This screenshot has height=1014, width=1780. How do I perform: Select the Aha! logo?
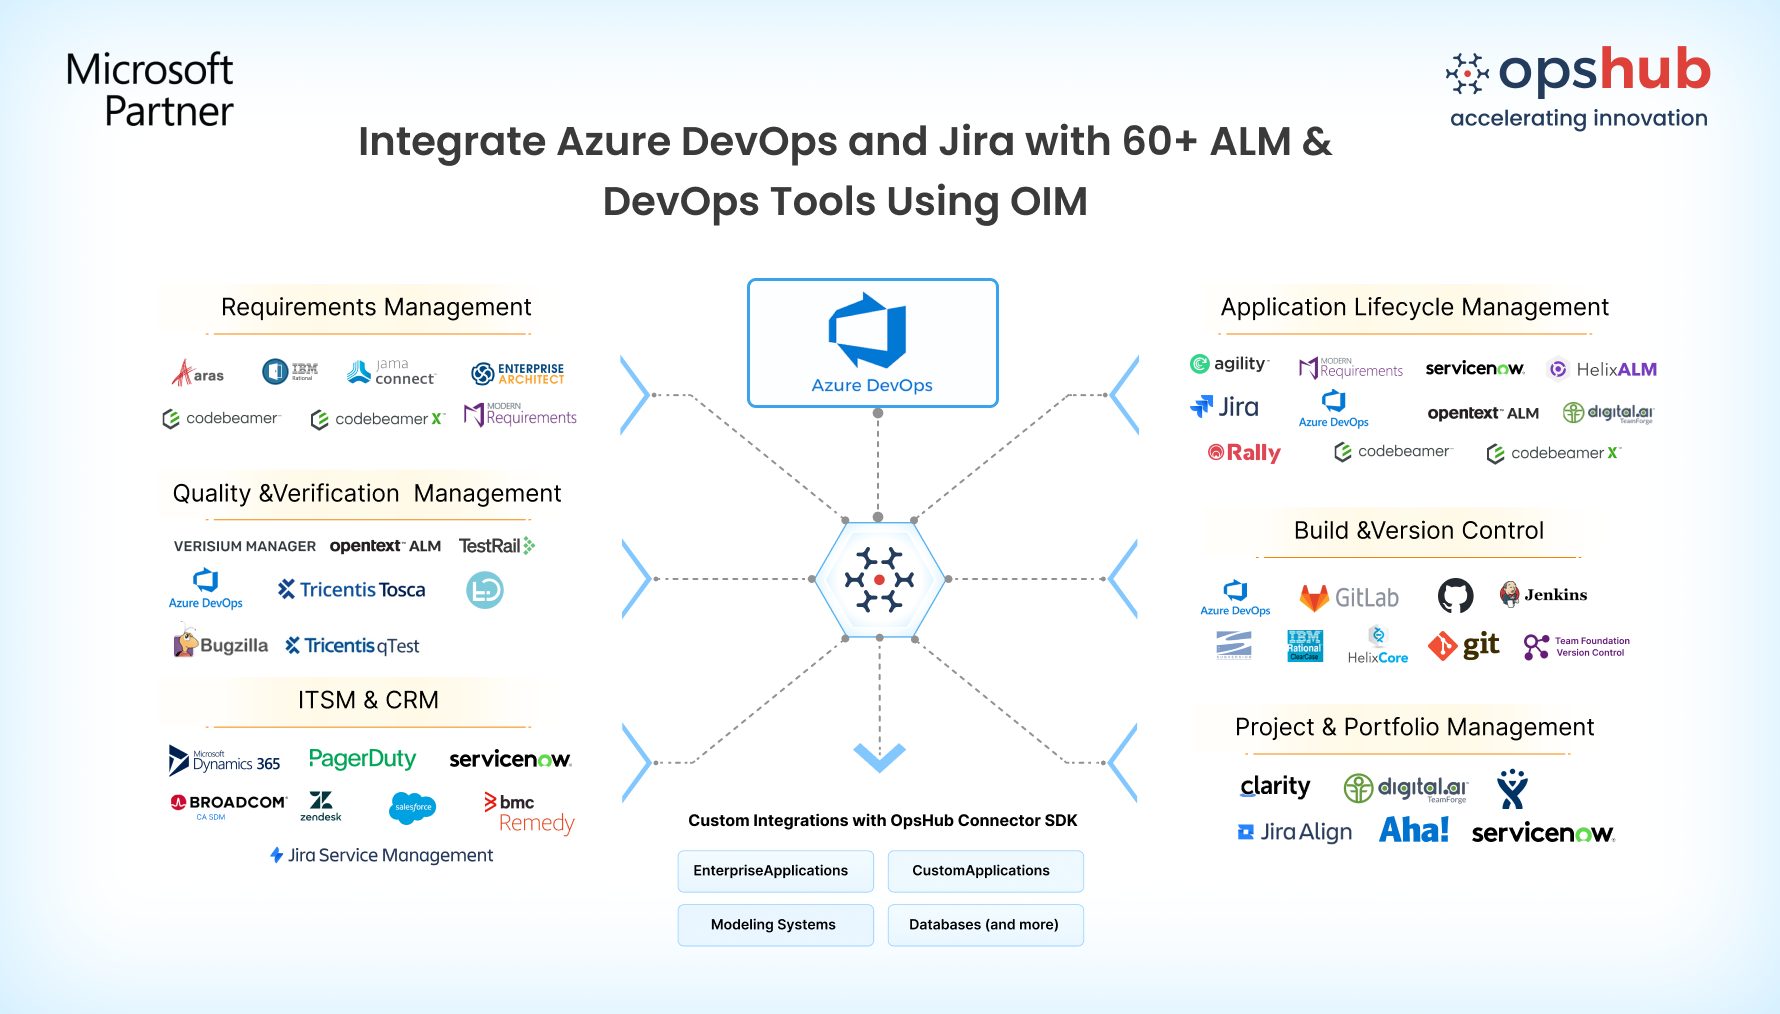click(x=1413, y=830)
